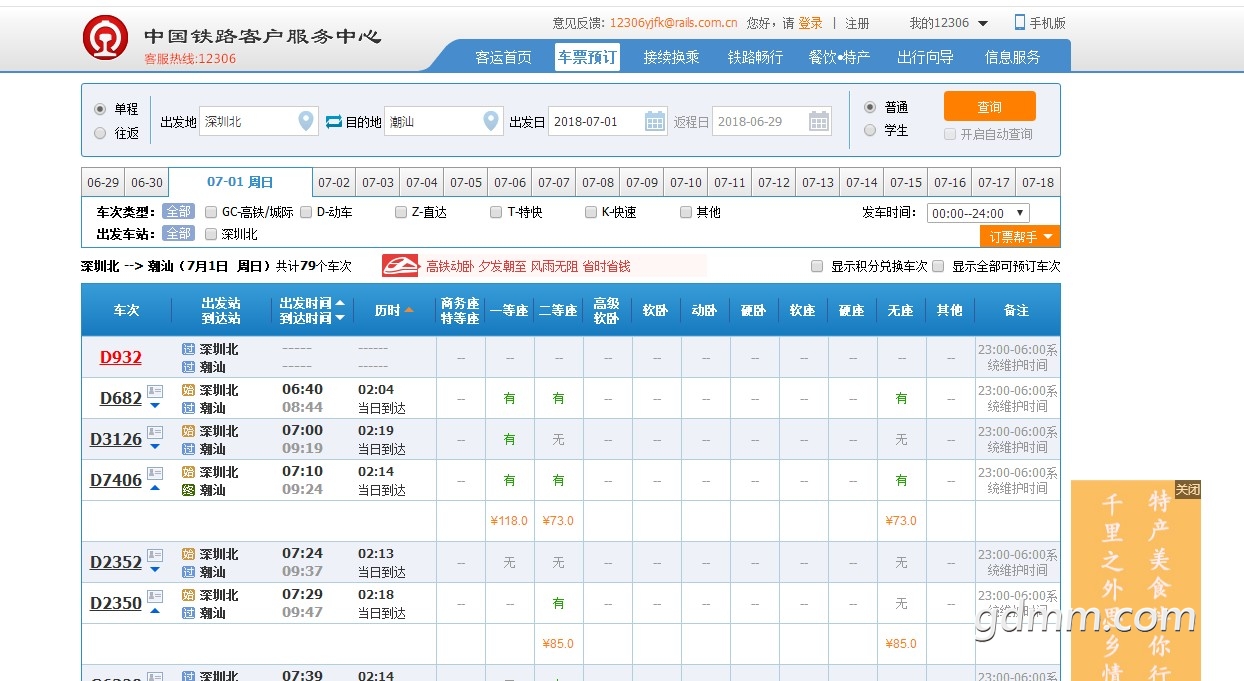Toggle 显示积分兑换车次 checkbox
1244x681 pixels.
click(817, 266)
